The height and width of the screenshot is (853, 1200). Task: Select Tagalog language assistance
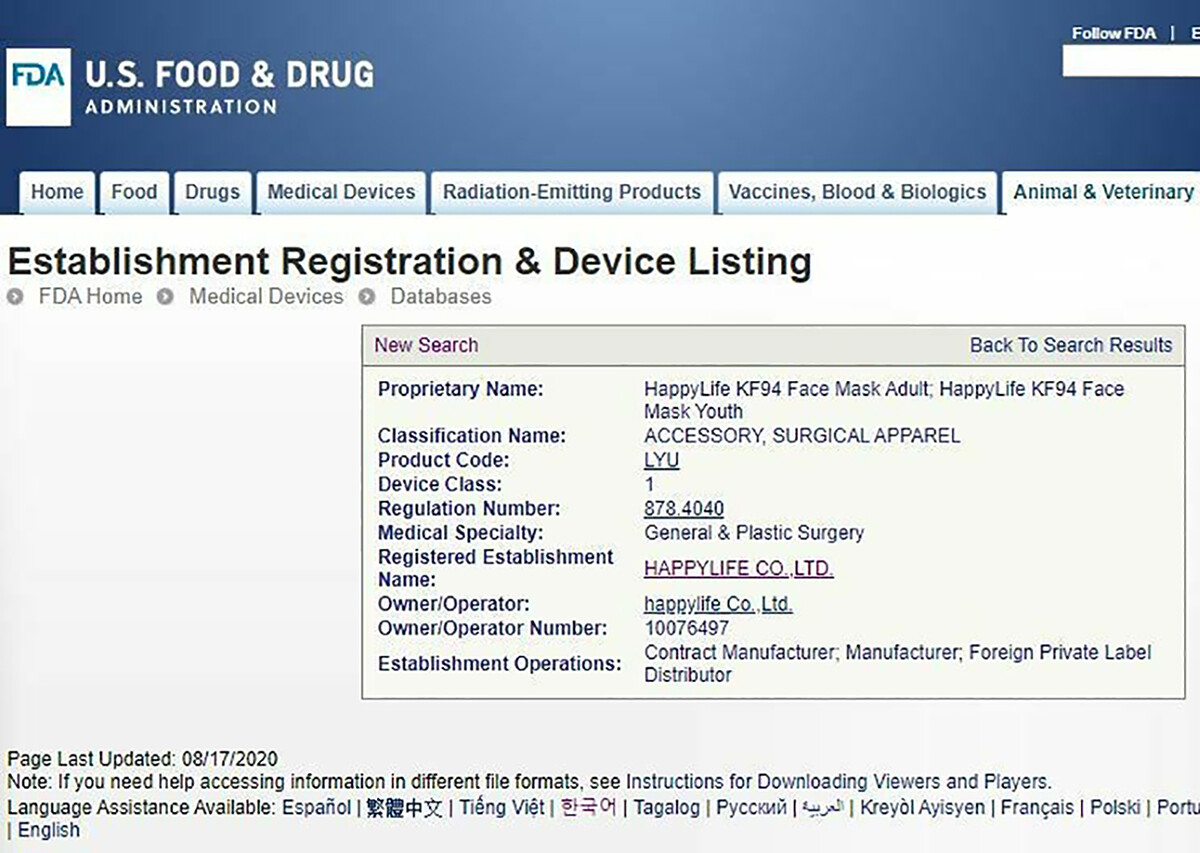[x=666, y=808]
